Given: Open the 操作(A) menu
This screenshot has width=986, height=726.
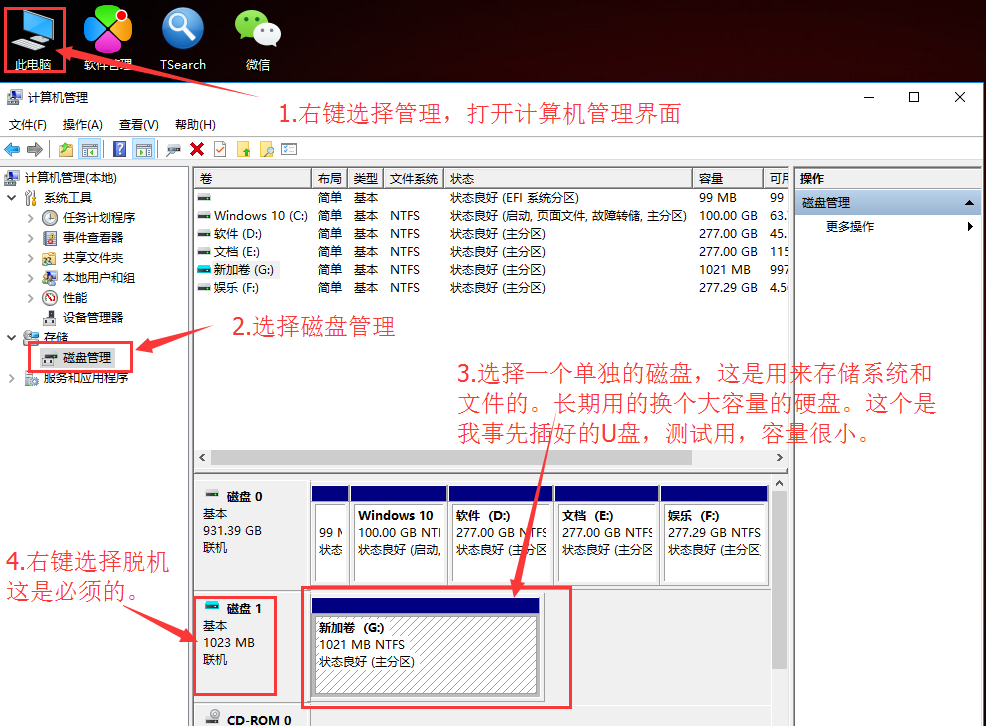Looking at the screenshot, I should coord(82,125).
